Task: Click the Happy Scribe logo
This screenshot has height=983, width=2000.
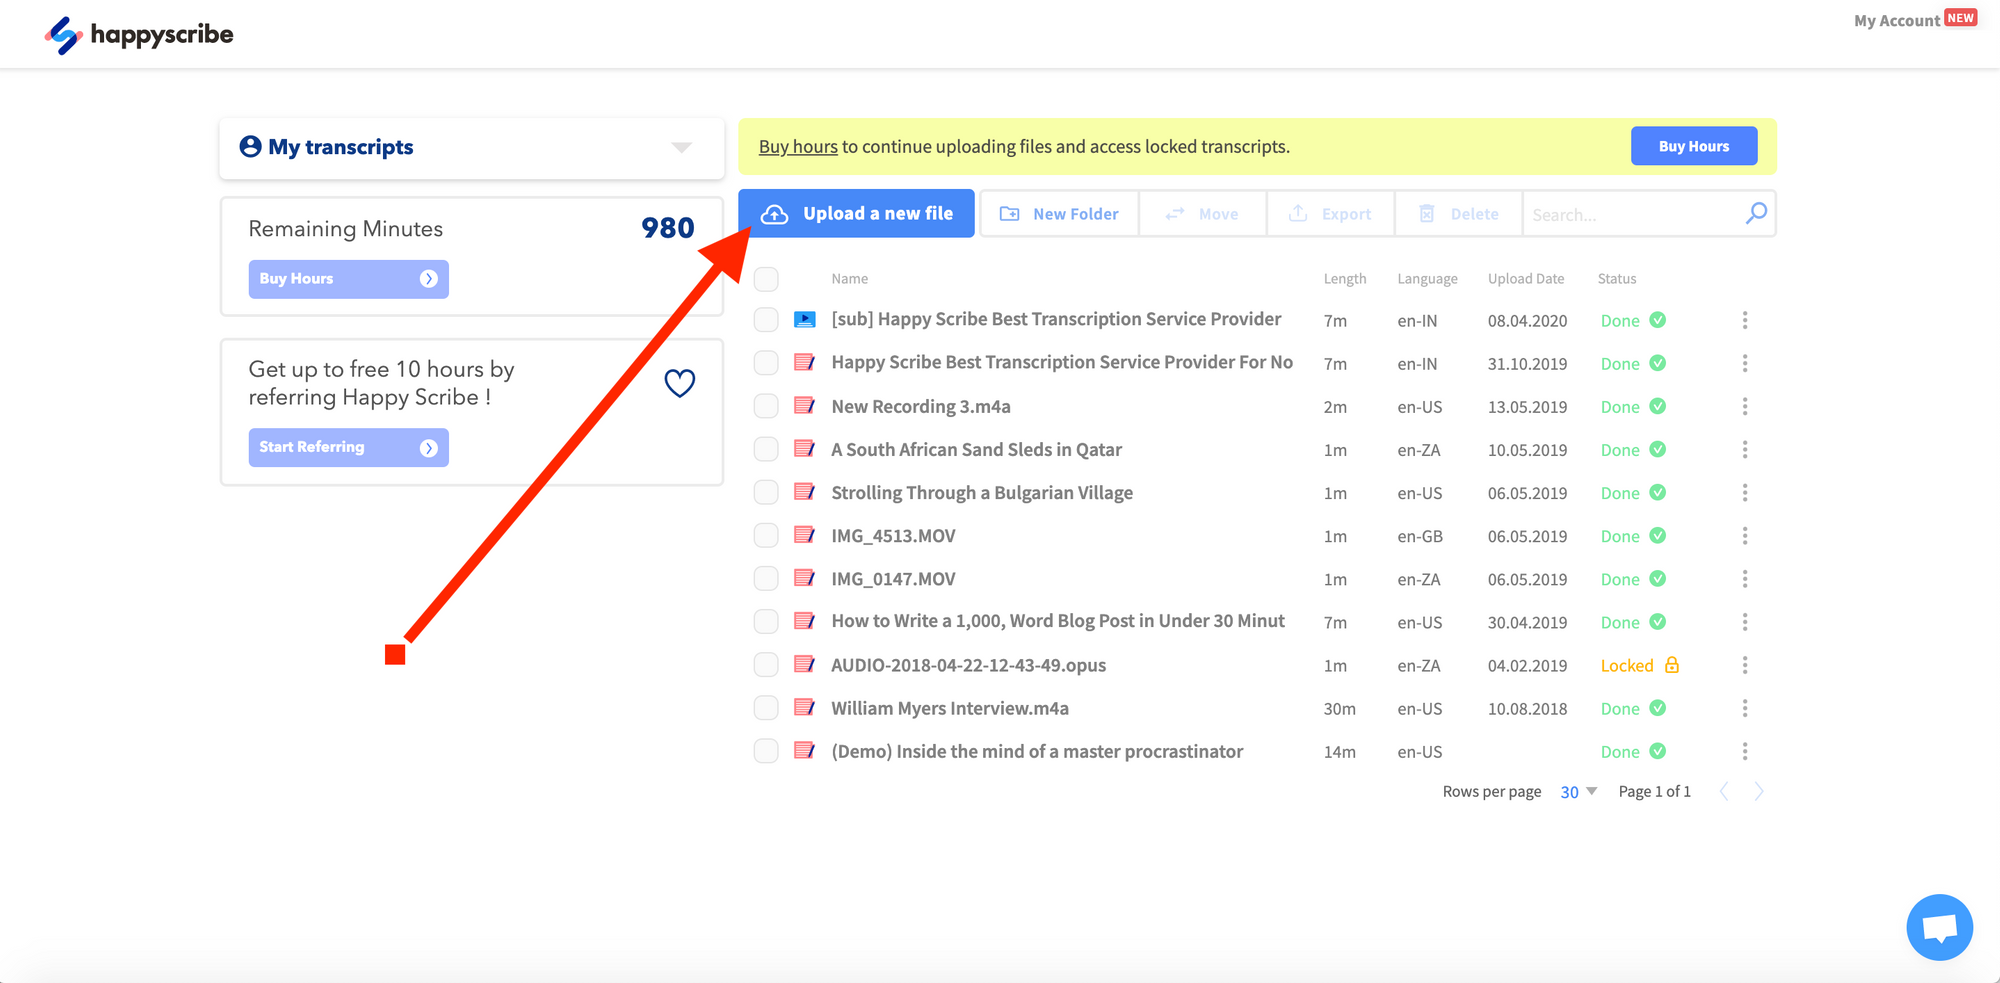Action: click(139, 35)
